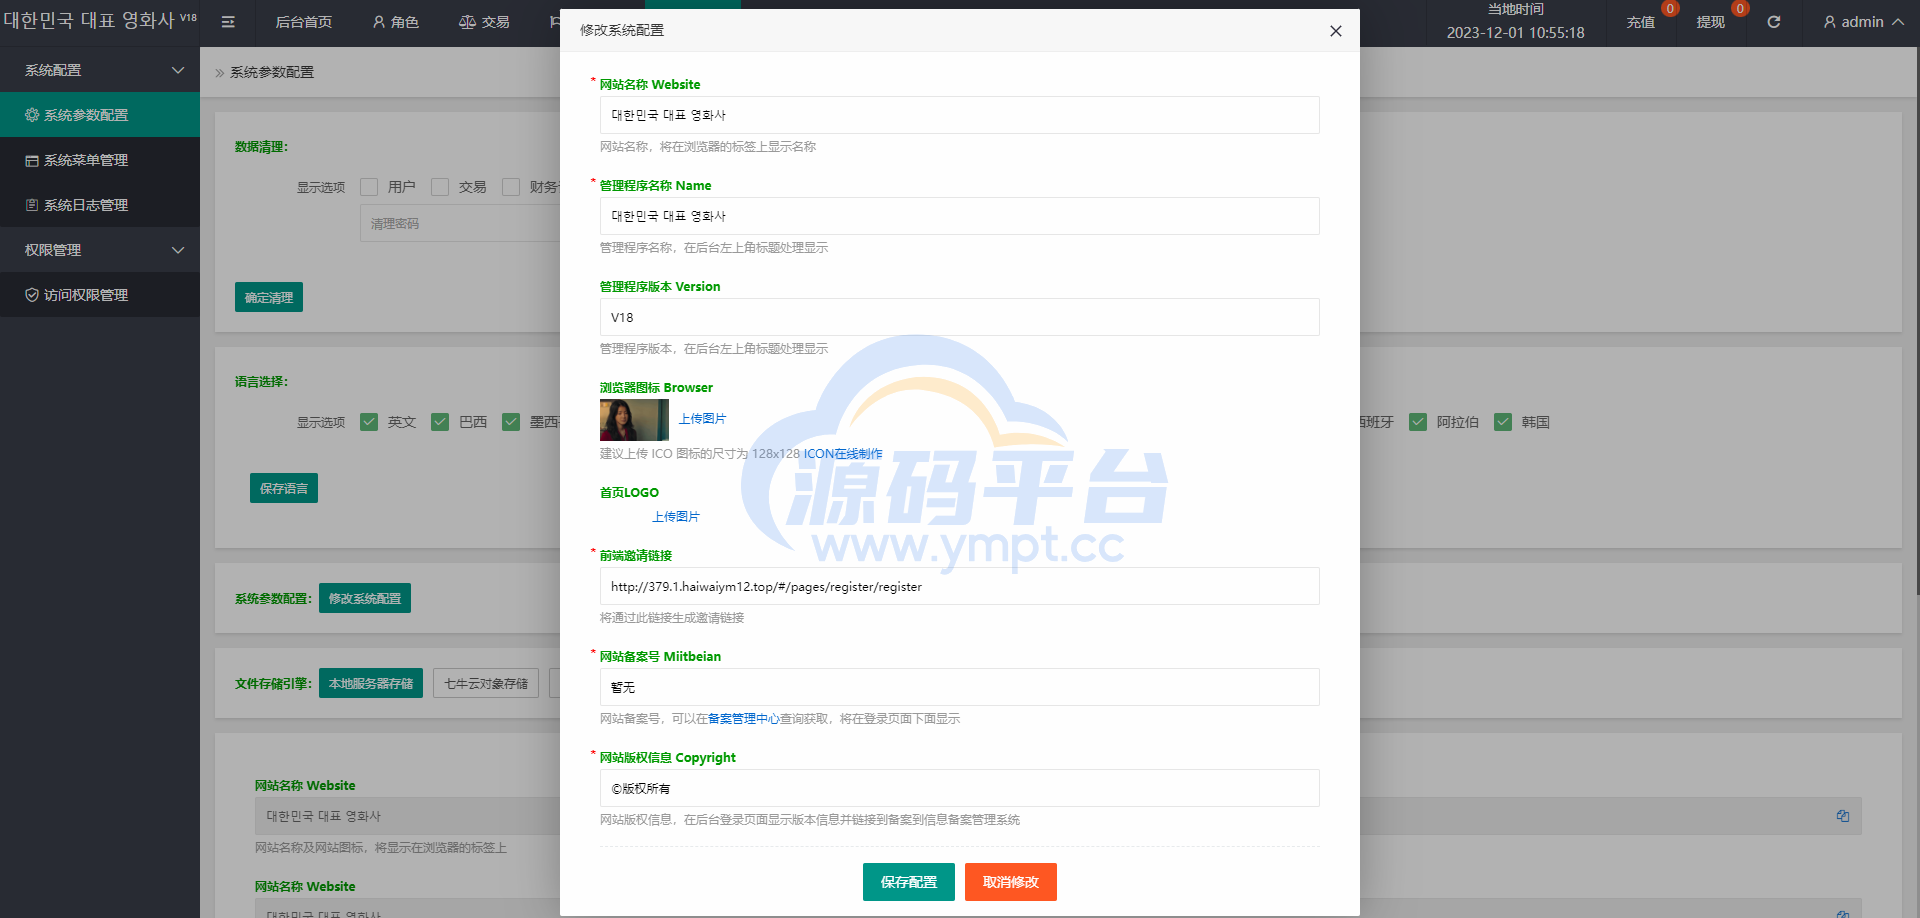Go to 后台首页 in top navigation
The image size is (1920, 918).
(x=303, y=22)
